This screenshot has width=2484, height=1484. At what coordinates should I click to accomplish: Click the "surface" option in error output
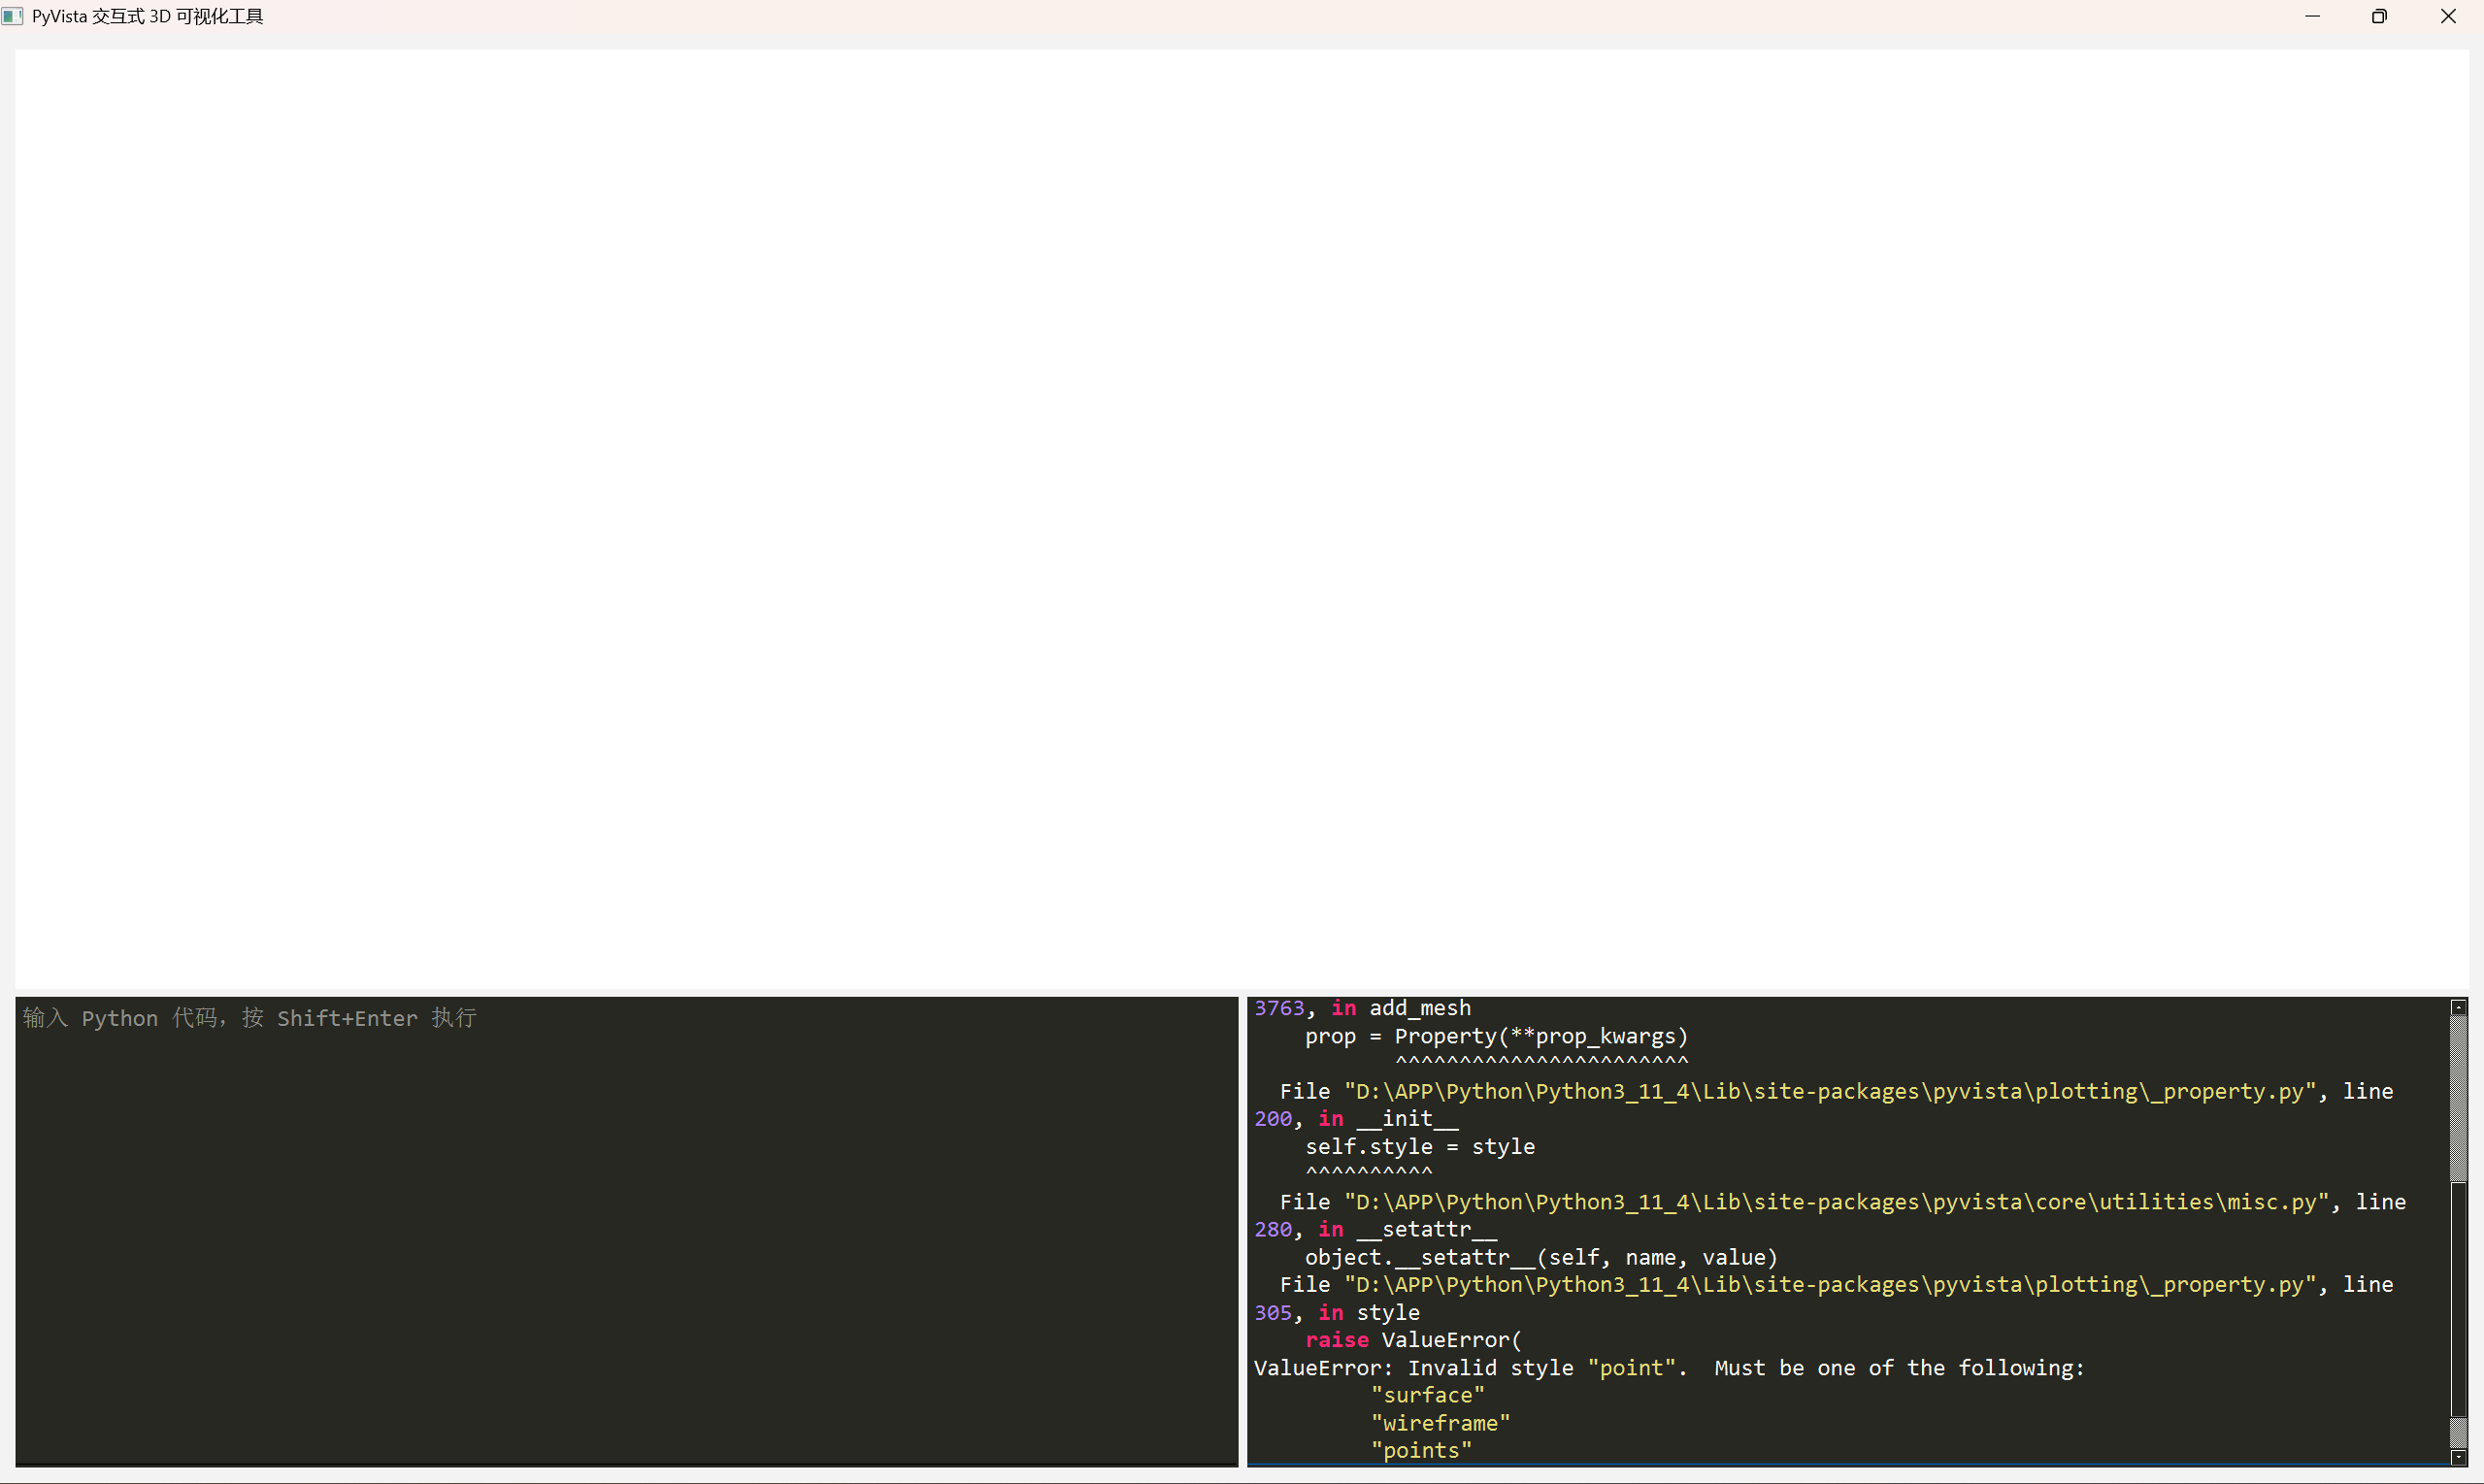pos(1427,1395)
